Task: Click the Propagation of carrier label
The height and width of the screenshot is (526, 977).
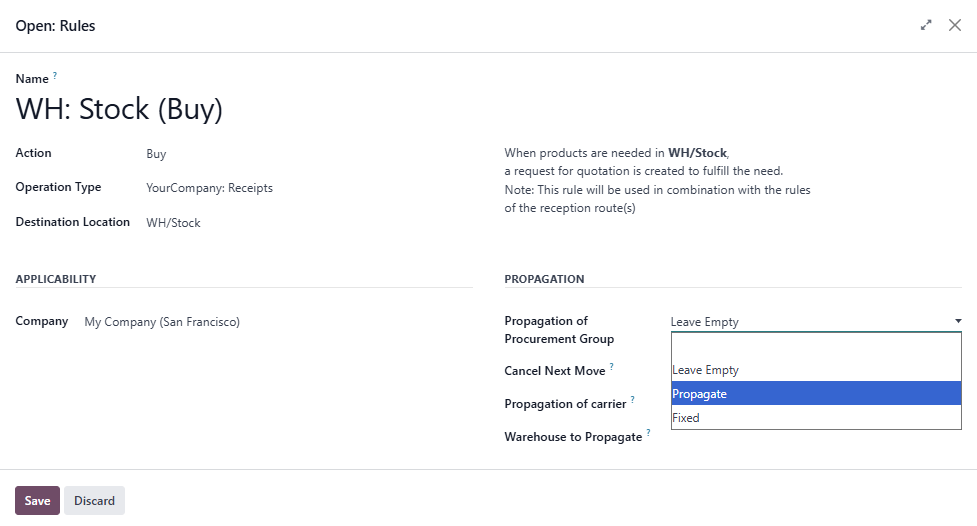Action: (565, 404)
